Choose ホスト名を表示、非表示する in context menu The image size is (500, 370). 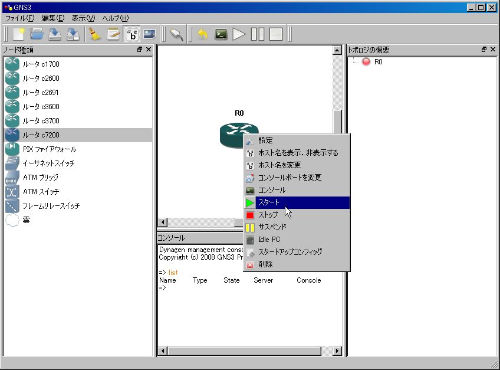tap(297, 153)
